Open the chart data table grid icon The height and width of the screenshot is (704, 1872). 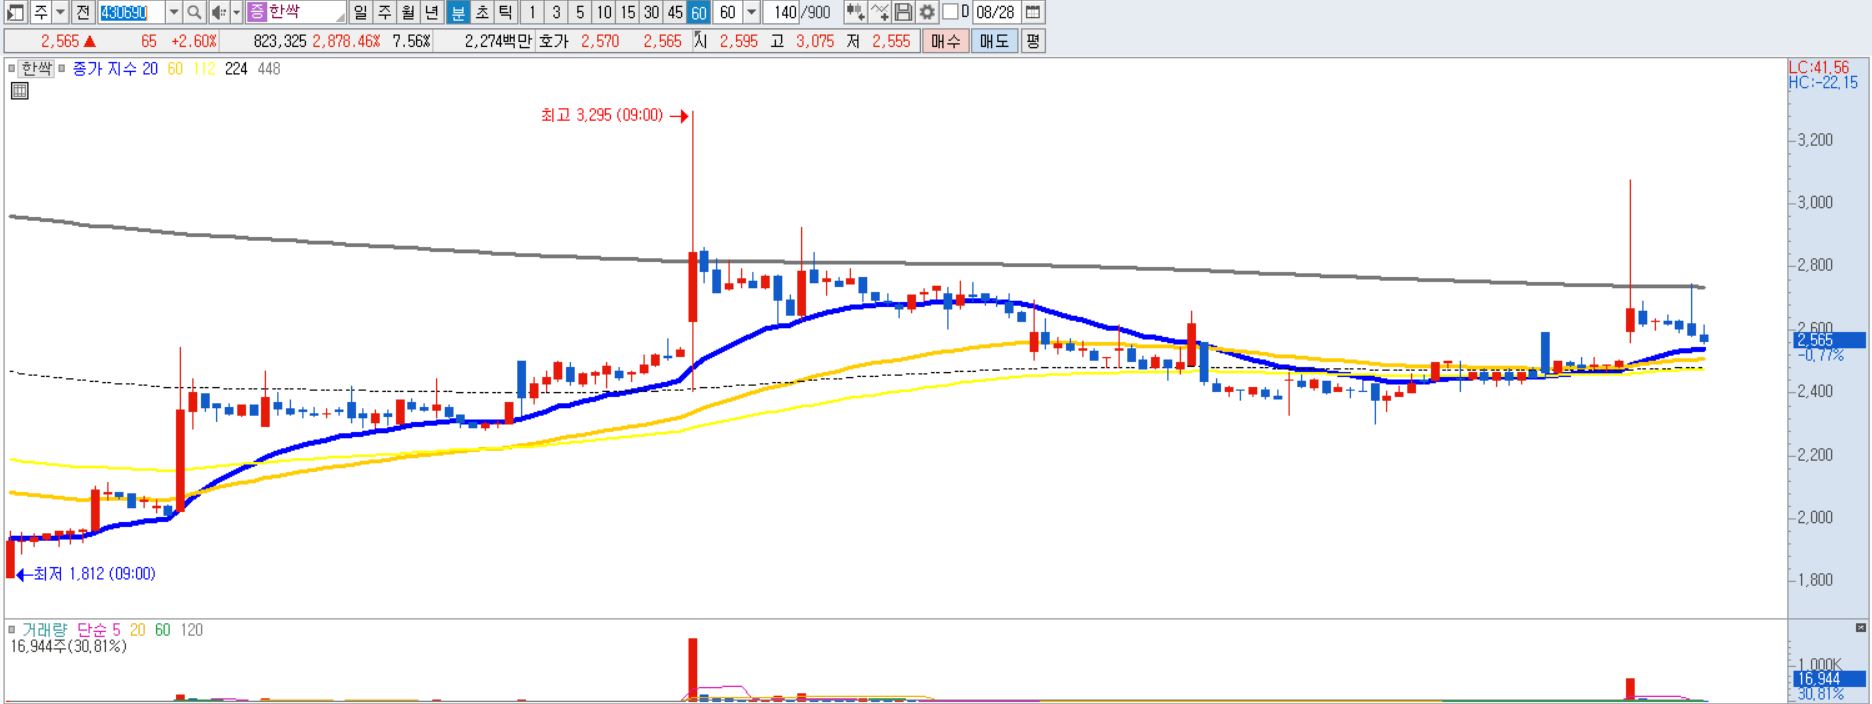[19, 91]
